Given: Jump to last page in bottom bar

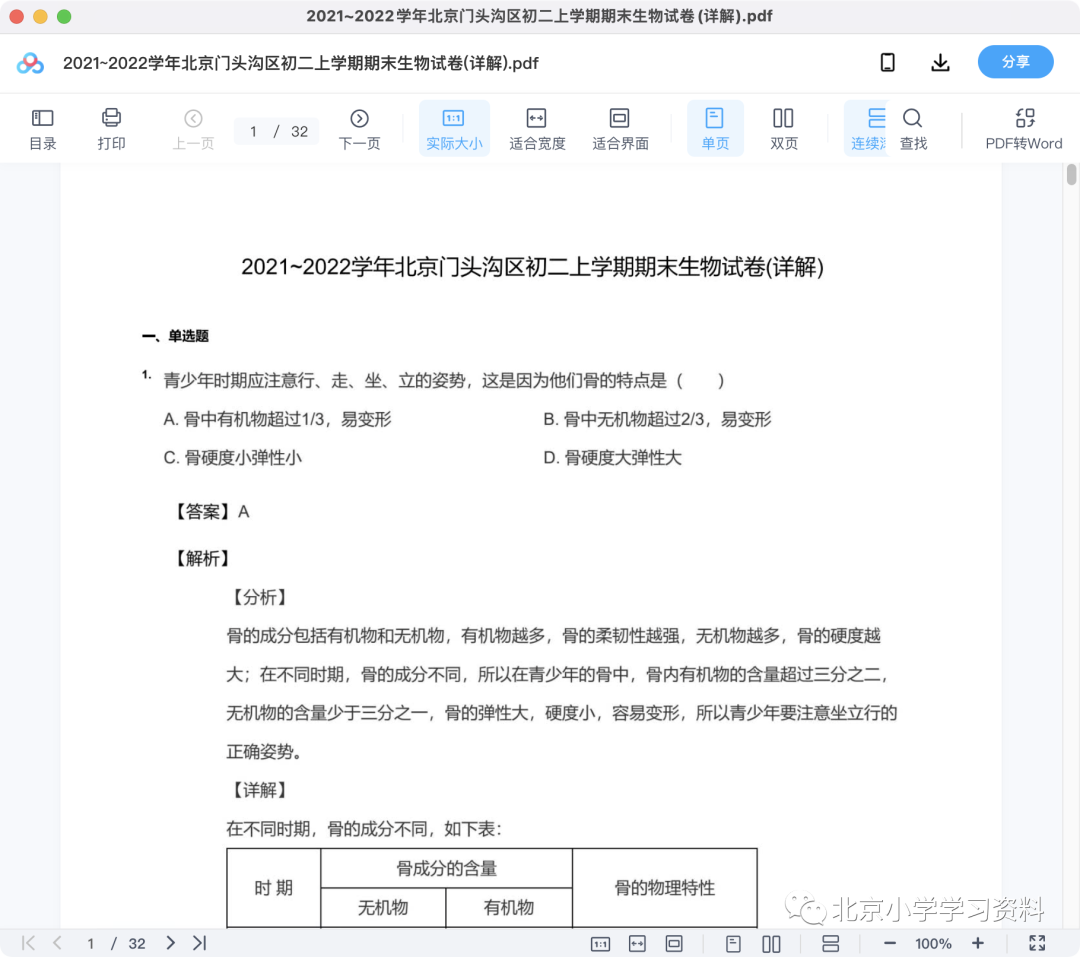Looking at the screenshot, I should point(200,943).
